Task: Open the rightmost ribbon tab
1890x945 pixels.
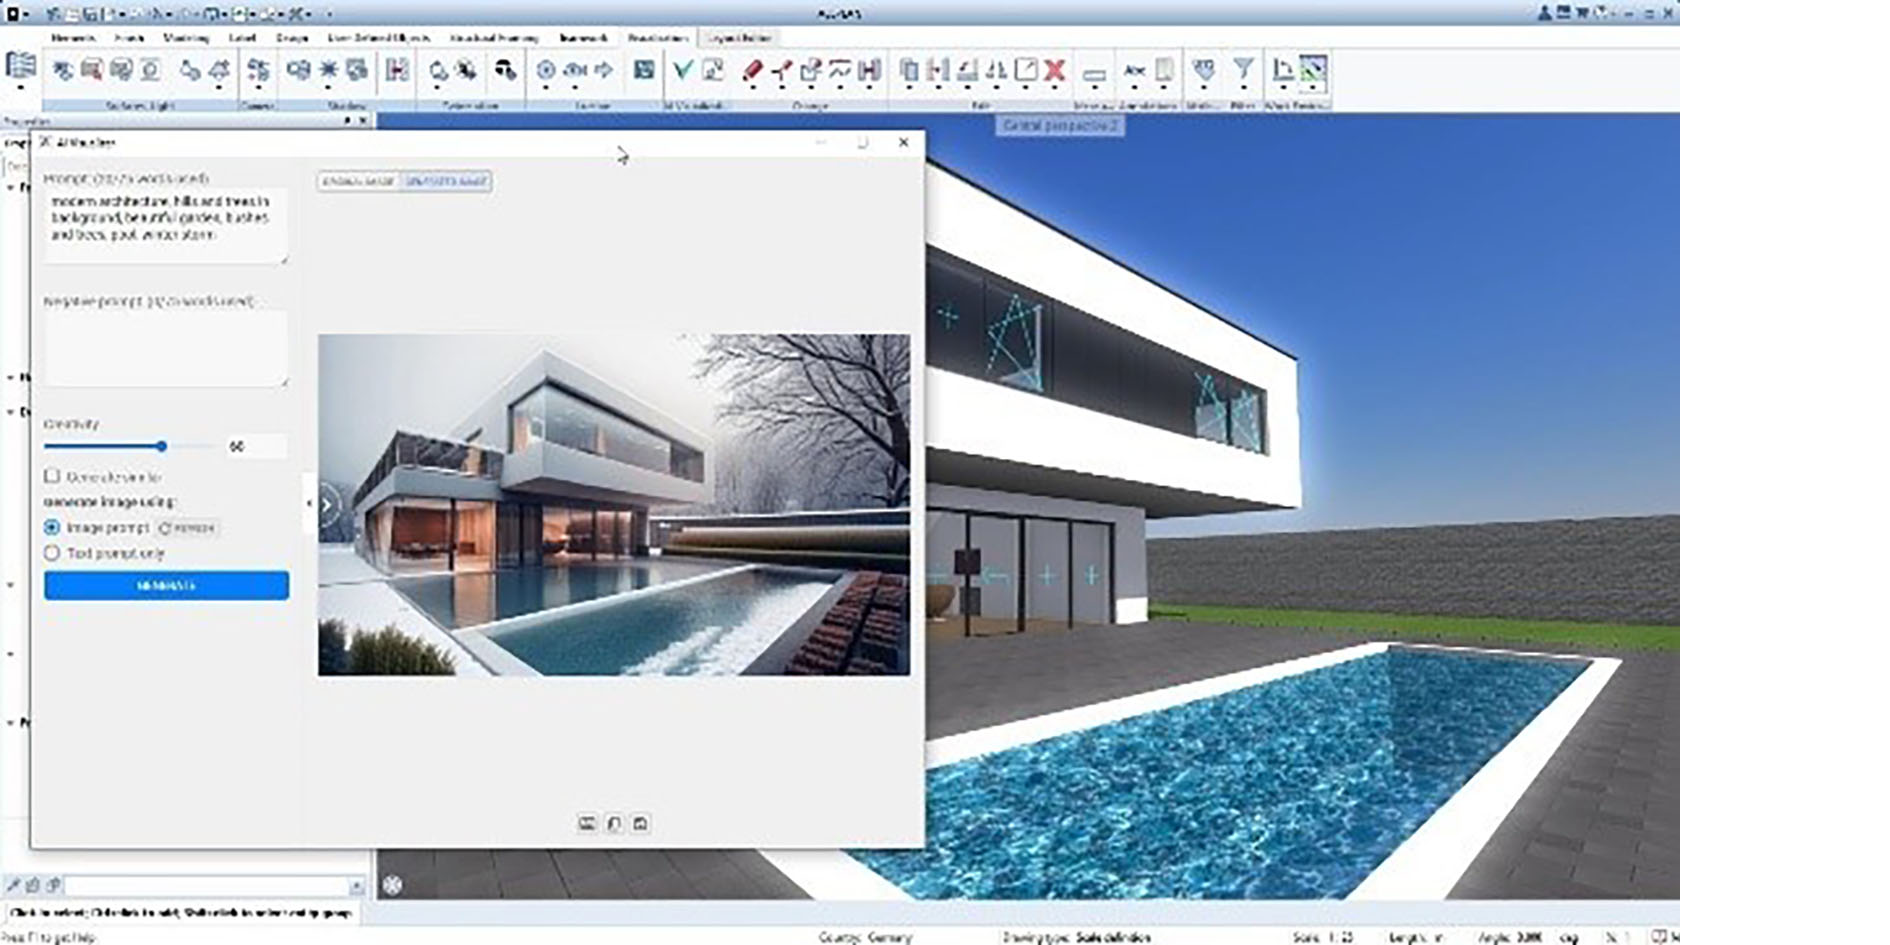Action: (x=739, y=38)
